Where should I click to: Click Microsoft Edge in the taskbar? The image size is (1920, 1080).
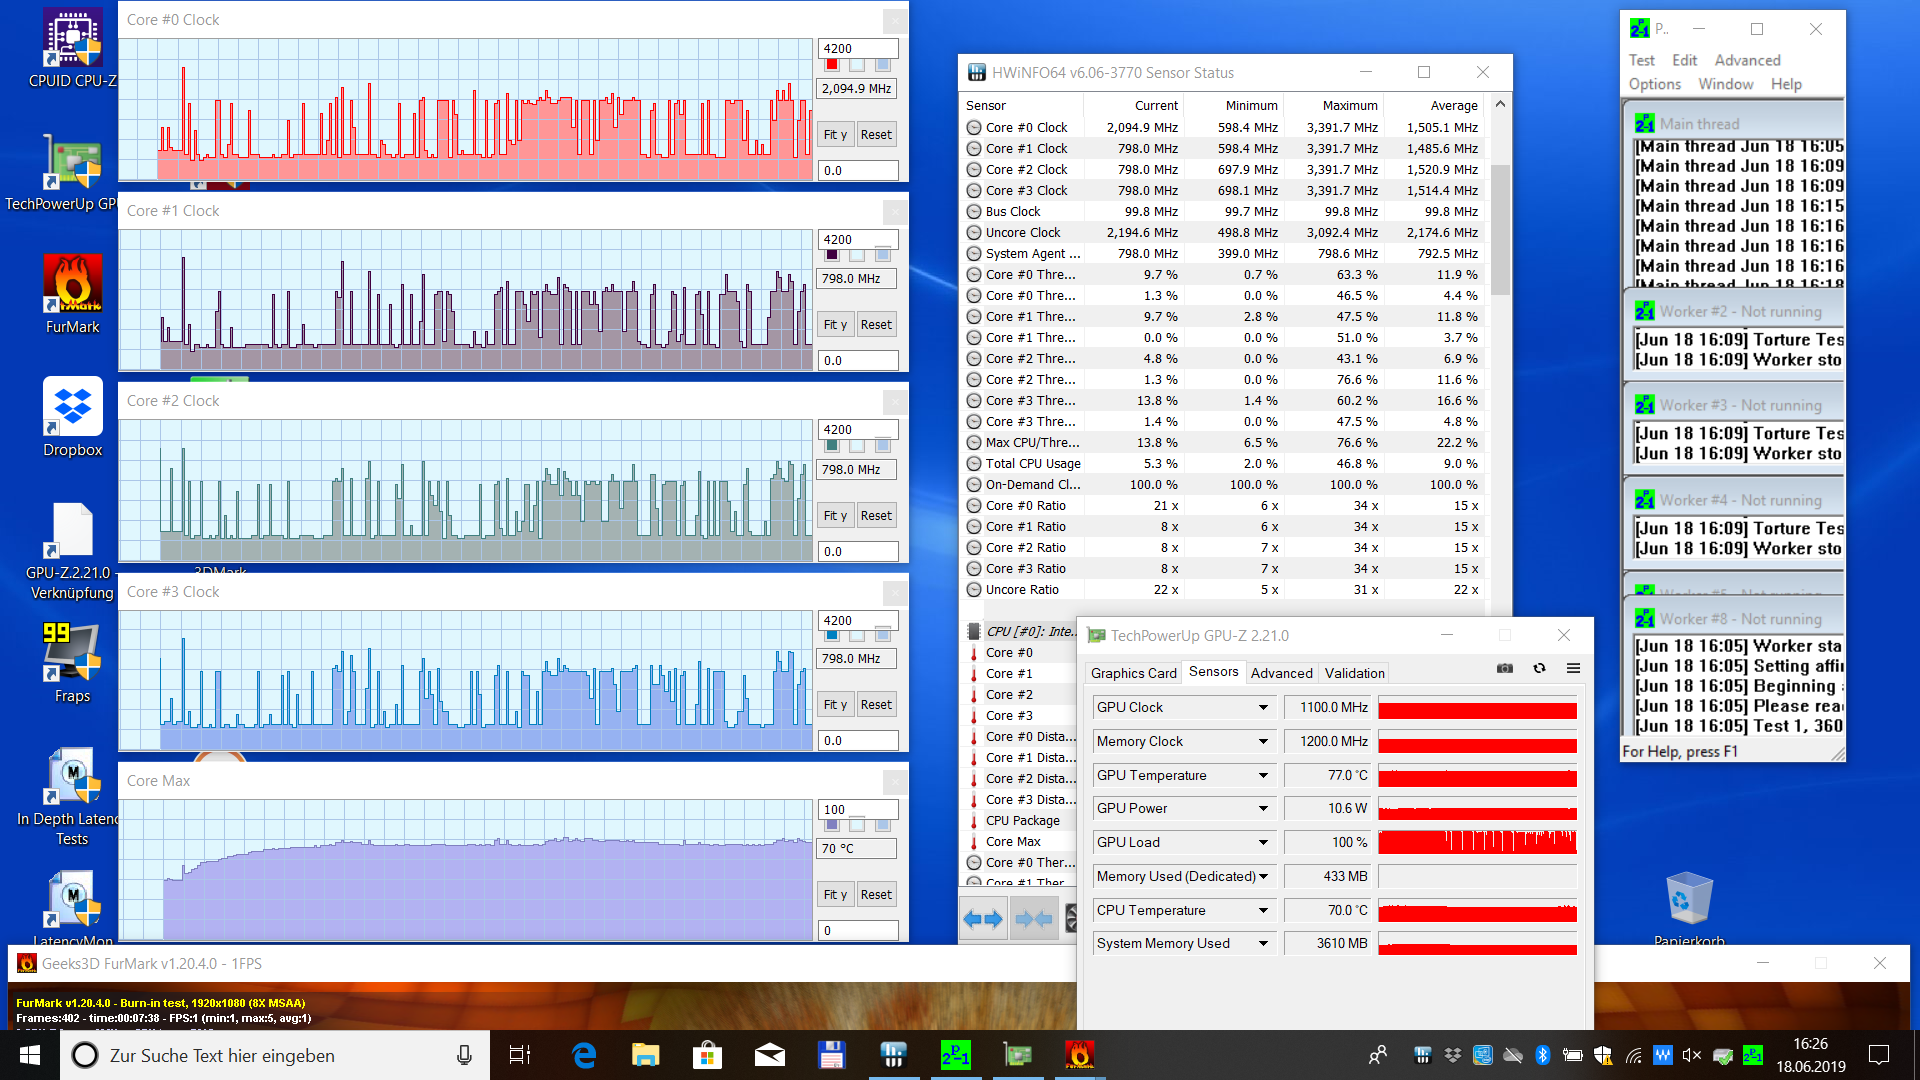583,1055
